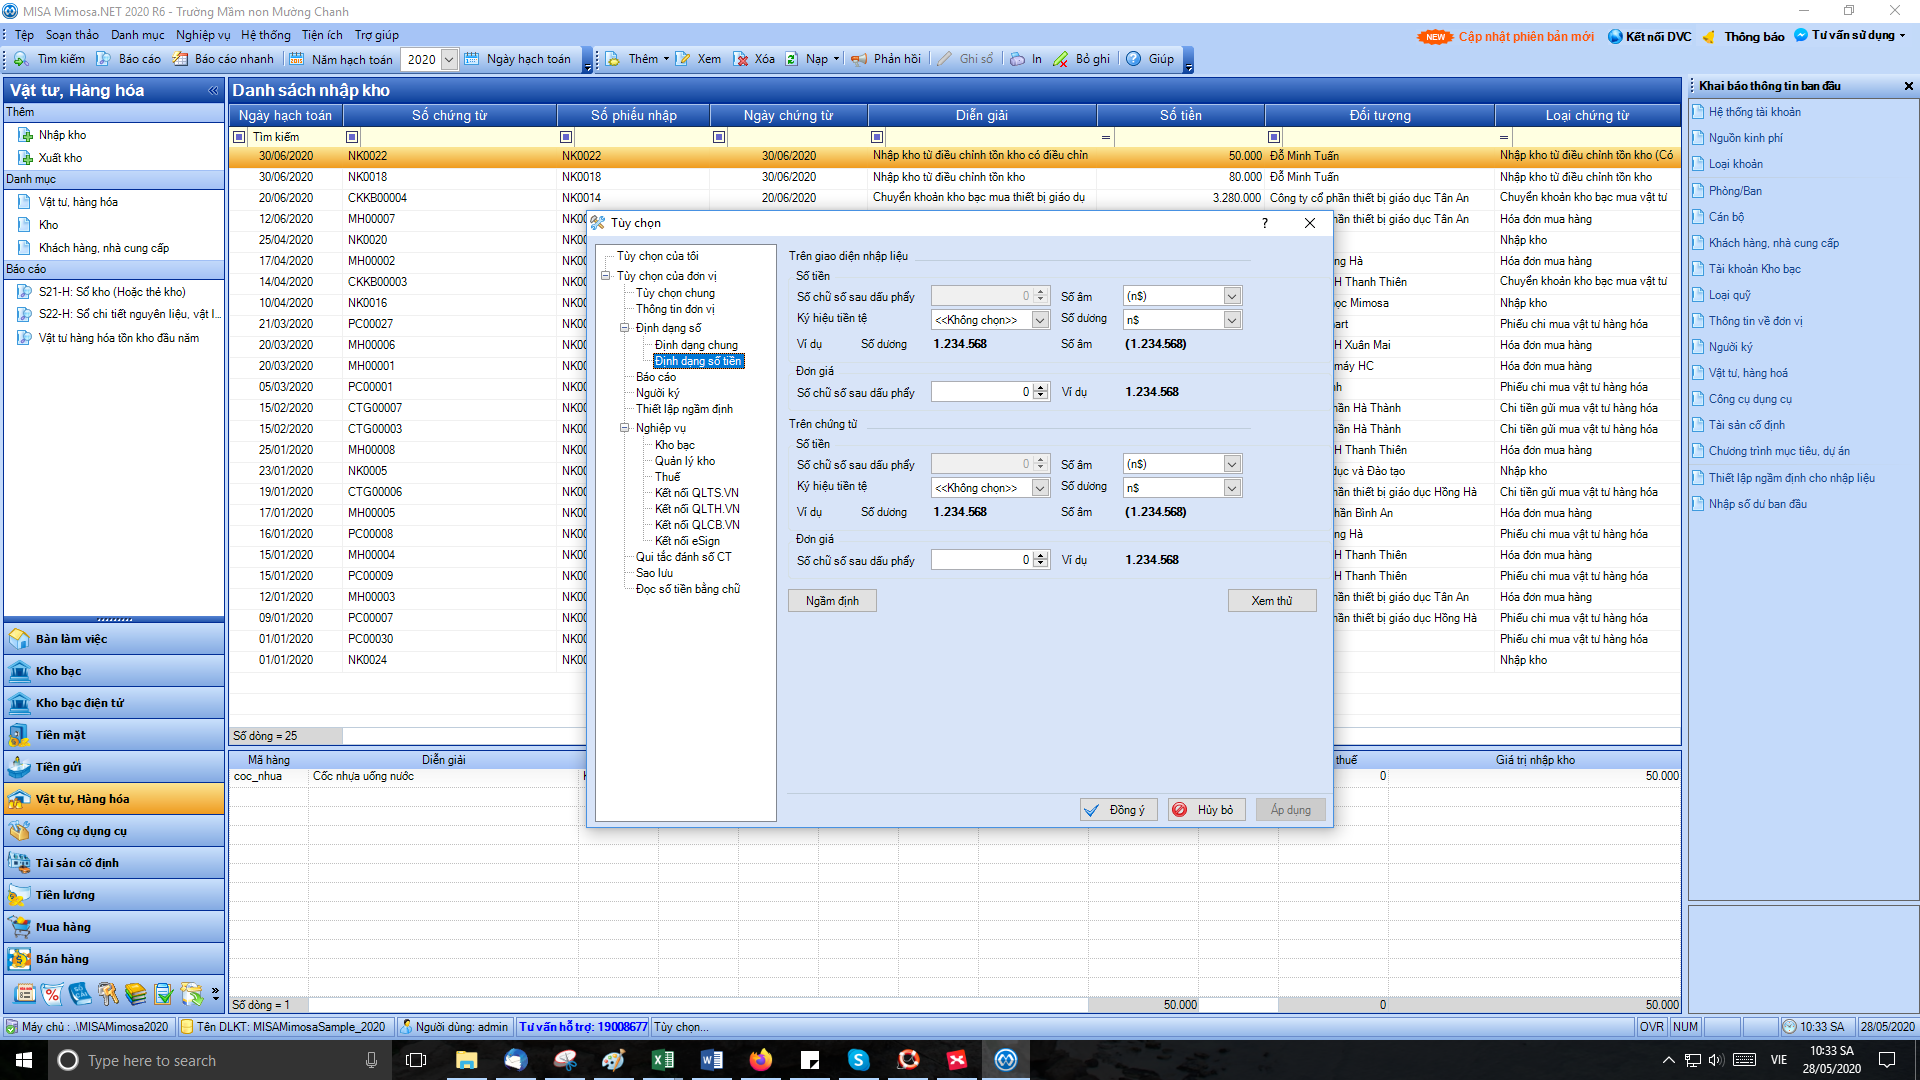The width and height of the screenshot is (1920, 1080).
Task: Expand more navigation buttons chevron
Action: [215, 994]
